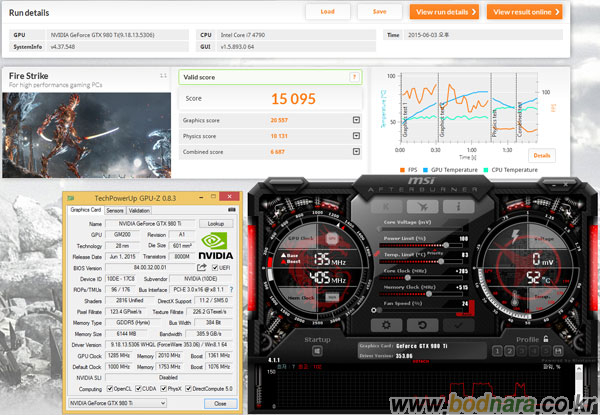Viewport: 600px width, 415px height.
Task: Click the Core Clock slider handle
Action: click(408, 278)
